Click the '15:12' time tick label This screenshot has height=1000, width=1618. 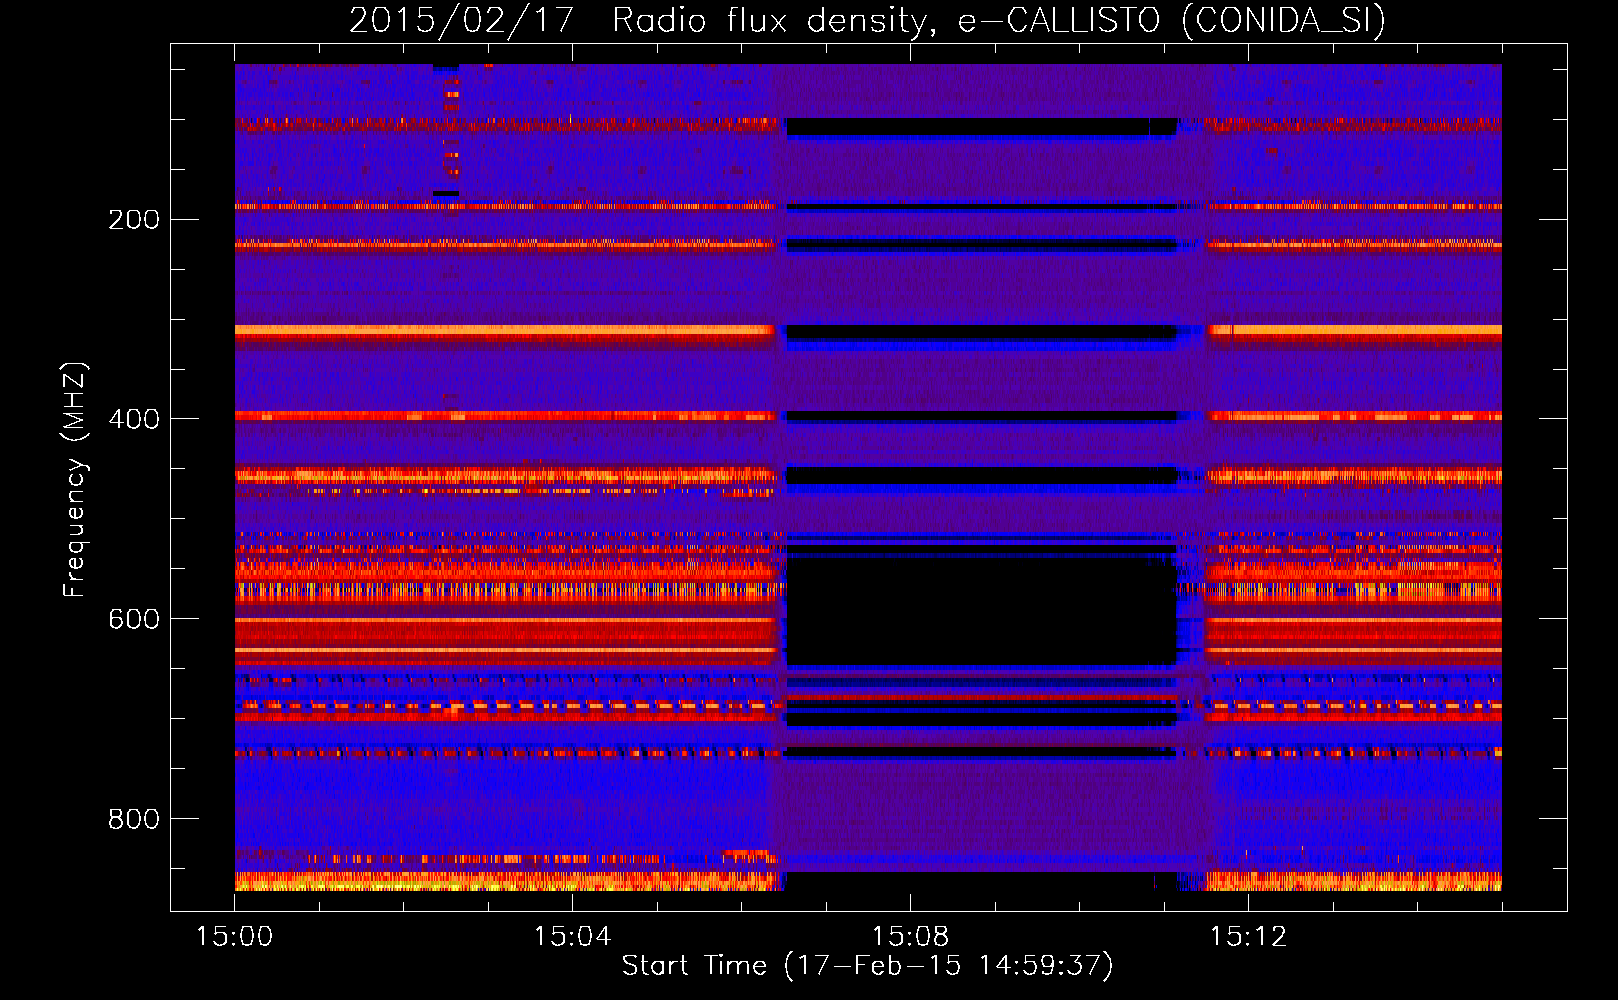point(1248,936)
